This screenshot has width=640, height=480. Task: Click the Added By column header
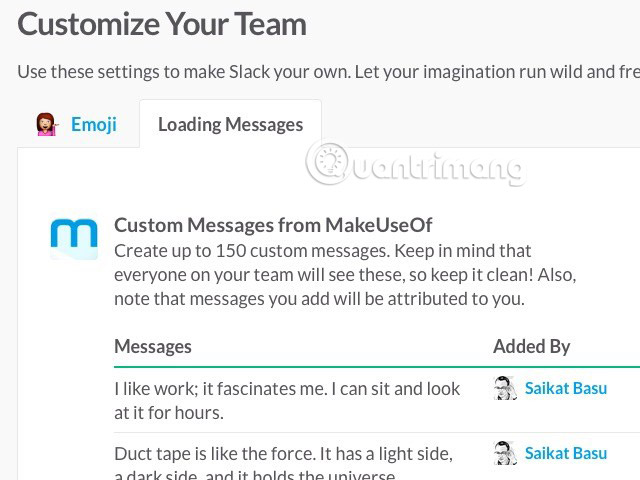point(531,347)
